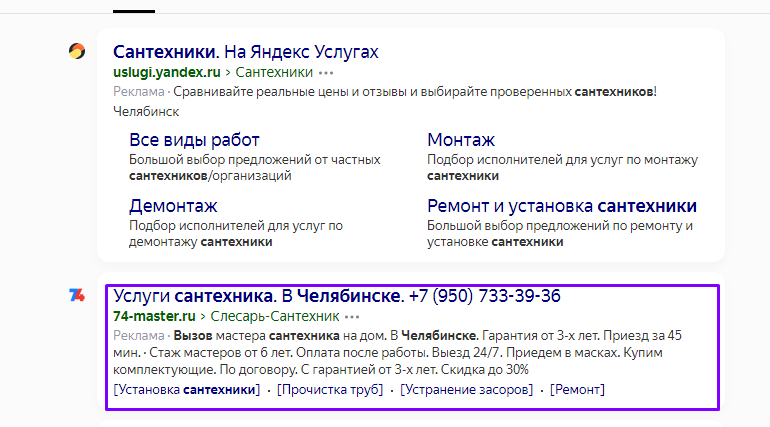770x427 pixels.
Task: Click description 'Подбор исполнителей для услуг по монтажу'
Action: 562,160
